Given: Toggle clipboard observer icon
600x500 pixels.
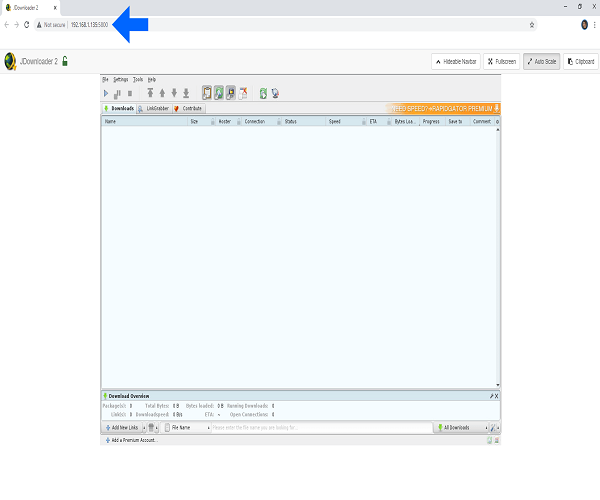Looking at the screenshot, I should point(207,93).
